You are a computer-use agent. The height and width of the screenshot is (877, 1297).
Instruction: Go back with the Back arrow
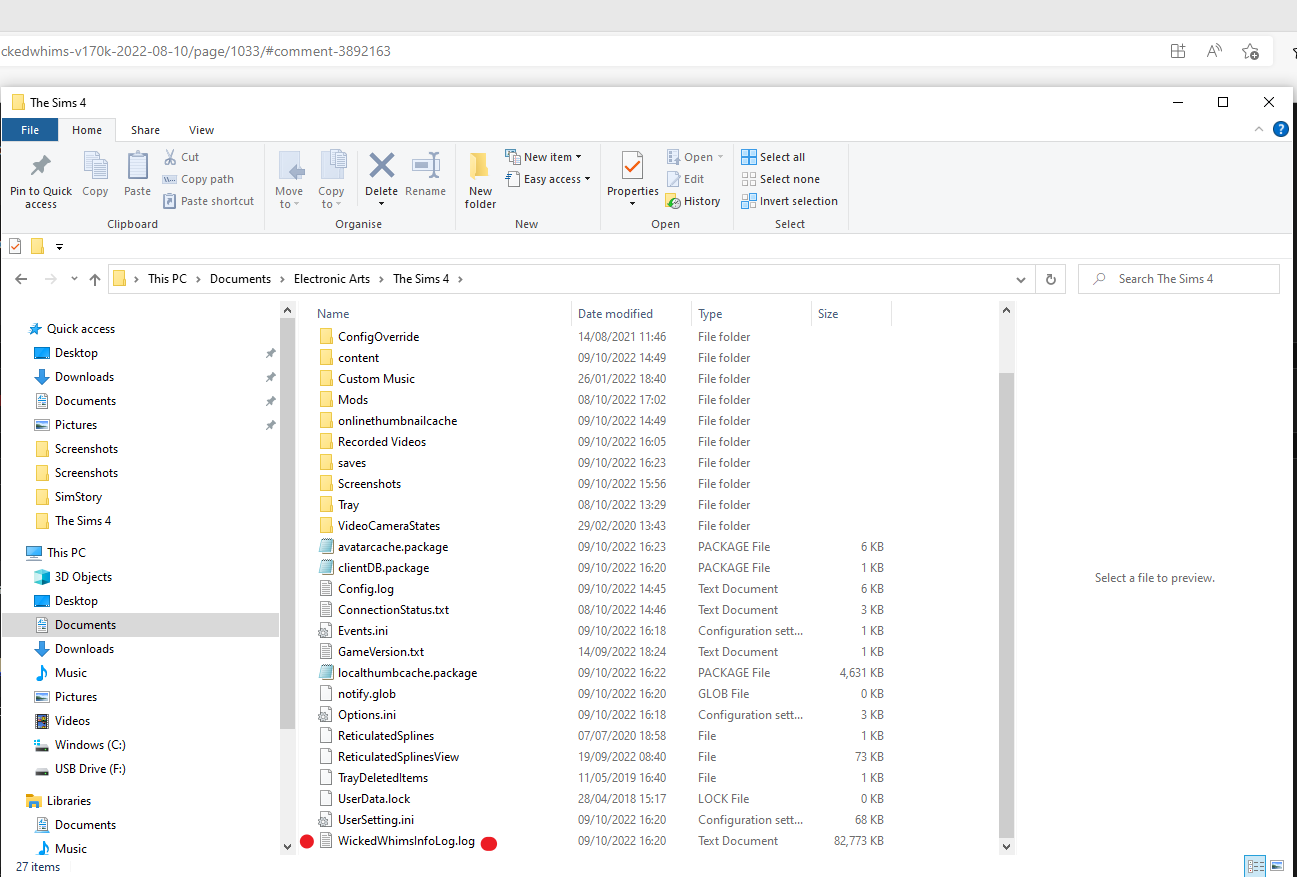pyautogui.click(x=21, y=279)
